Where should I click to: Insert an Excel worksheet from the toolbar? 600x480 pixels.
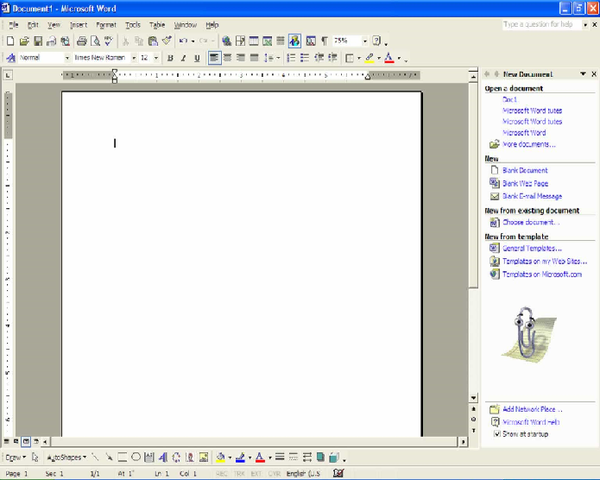[267, 41]
